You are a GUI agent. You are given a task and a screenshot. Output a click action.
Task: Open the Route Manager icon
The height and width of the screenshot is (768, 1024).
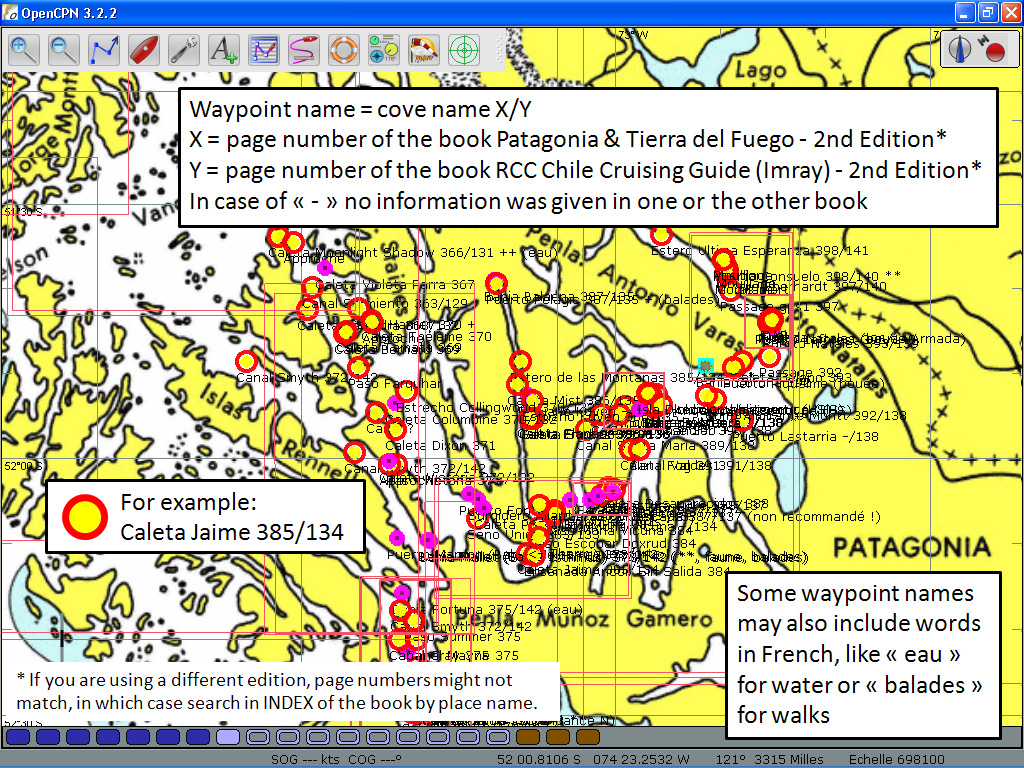[x=264, y=50]
